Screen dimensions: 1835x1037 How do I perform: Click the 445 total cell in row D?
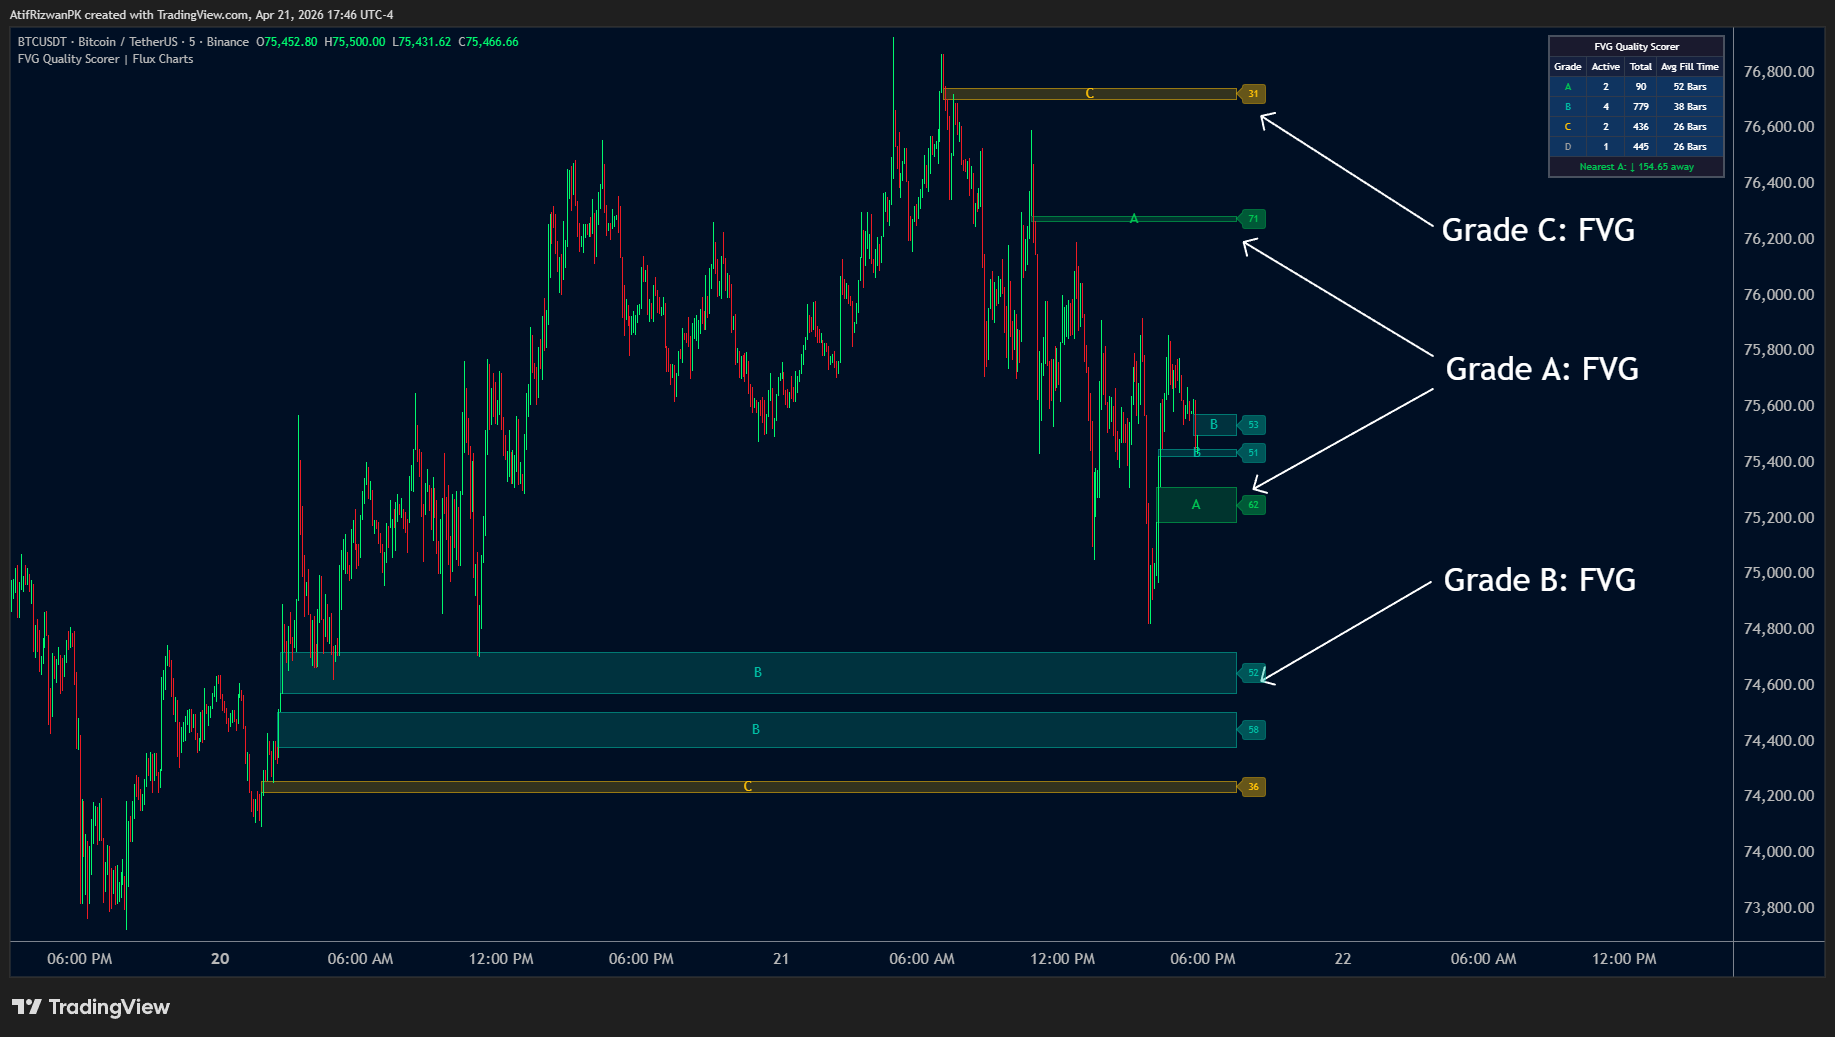click(x=1641, y=147)
